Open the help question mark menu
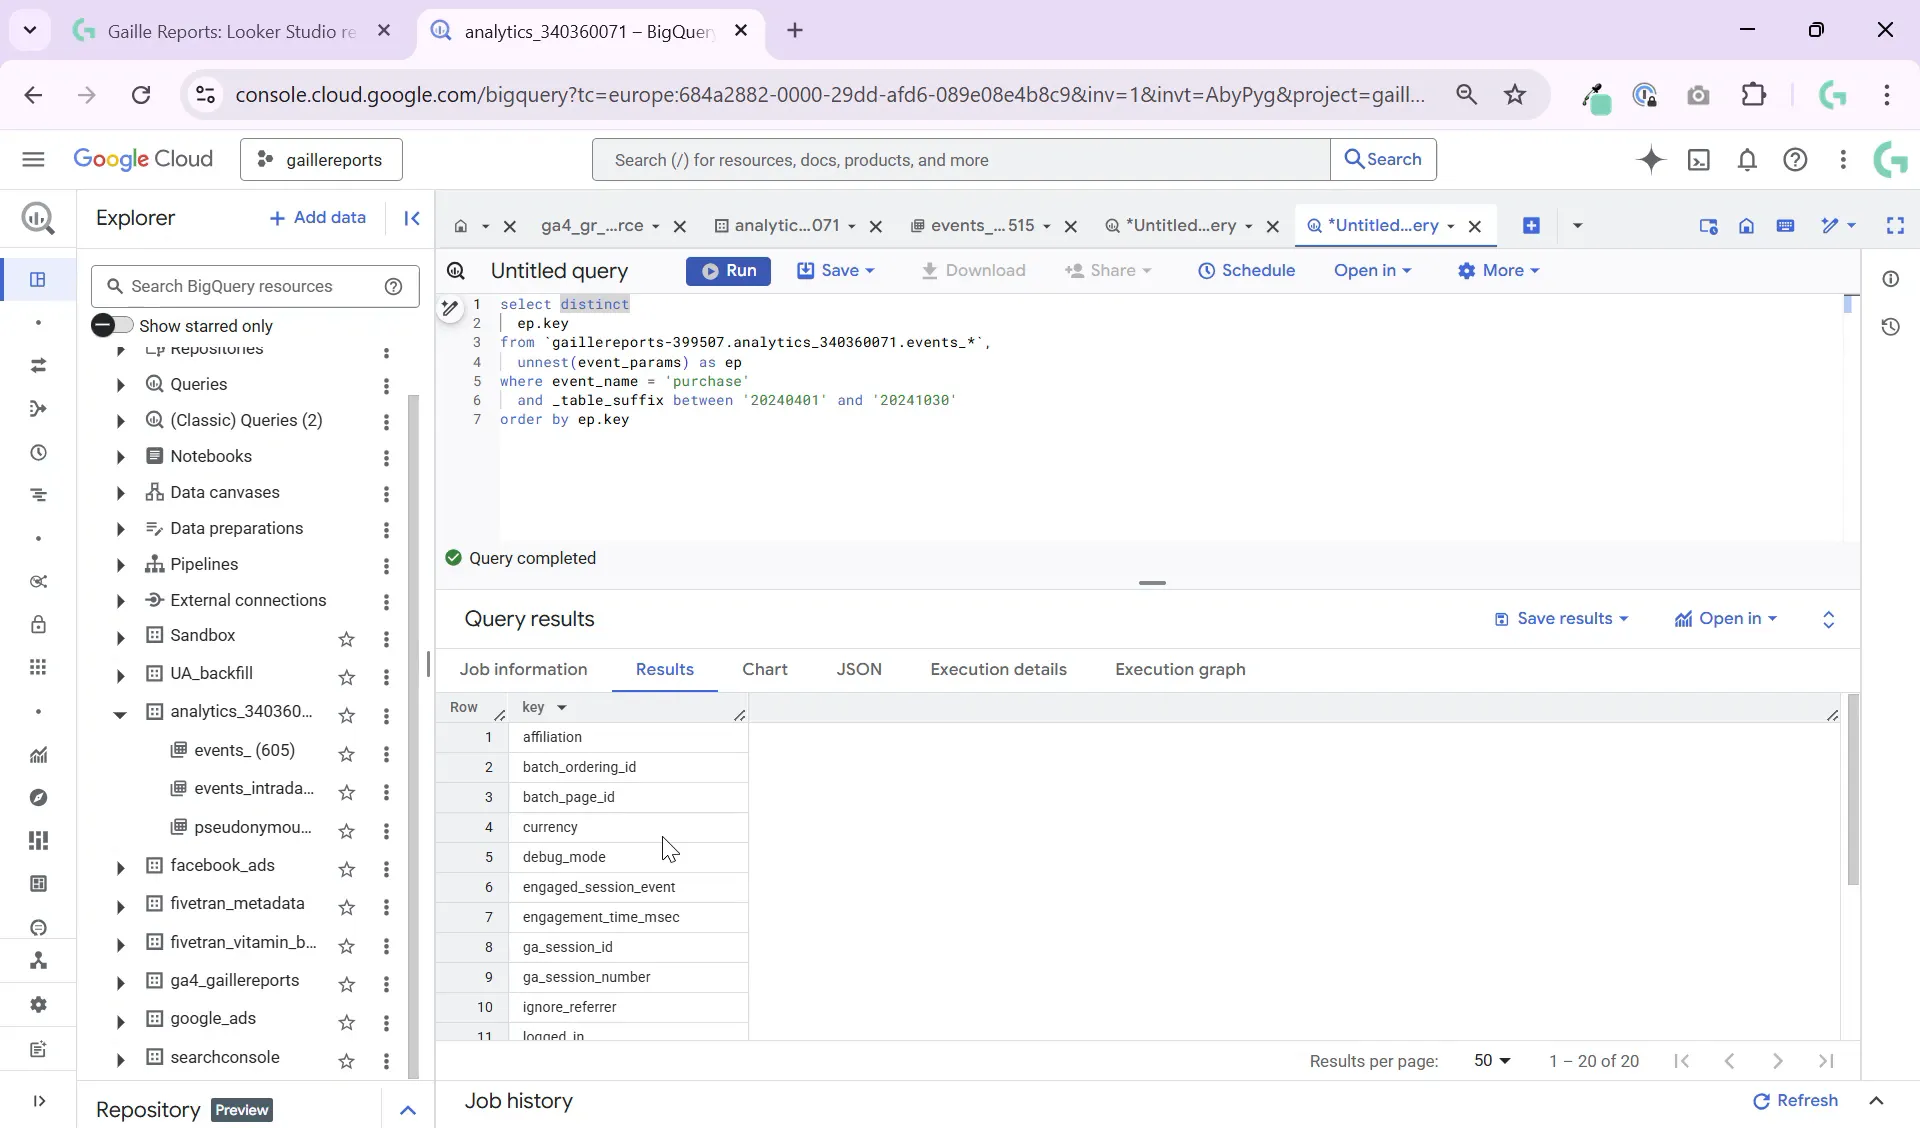 (x=1795, y=160)
